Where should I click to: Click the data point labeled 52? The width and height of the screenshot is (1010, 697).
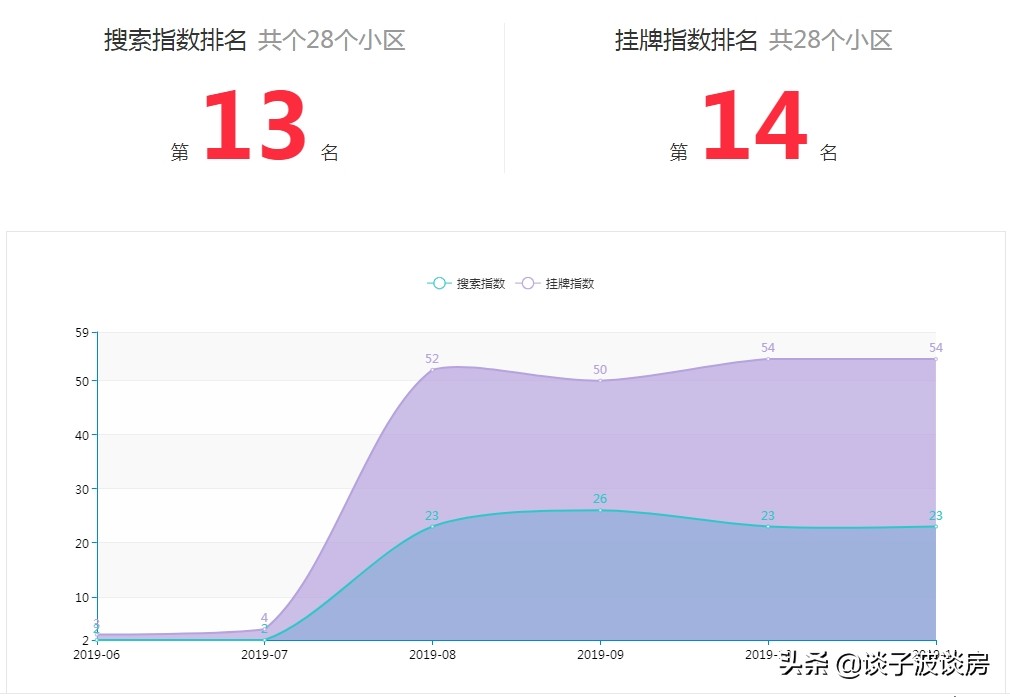(432, 369)
